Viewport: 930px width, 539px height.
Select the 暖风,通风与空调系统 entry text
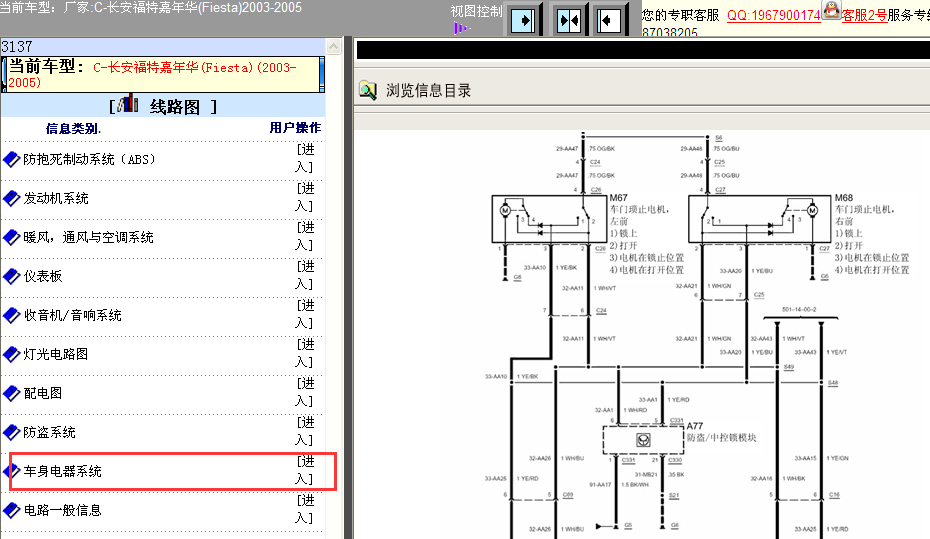point(88,237)
